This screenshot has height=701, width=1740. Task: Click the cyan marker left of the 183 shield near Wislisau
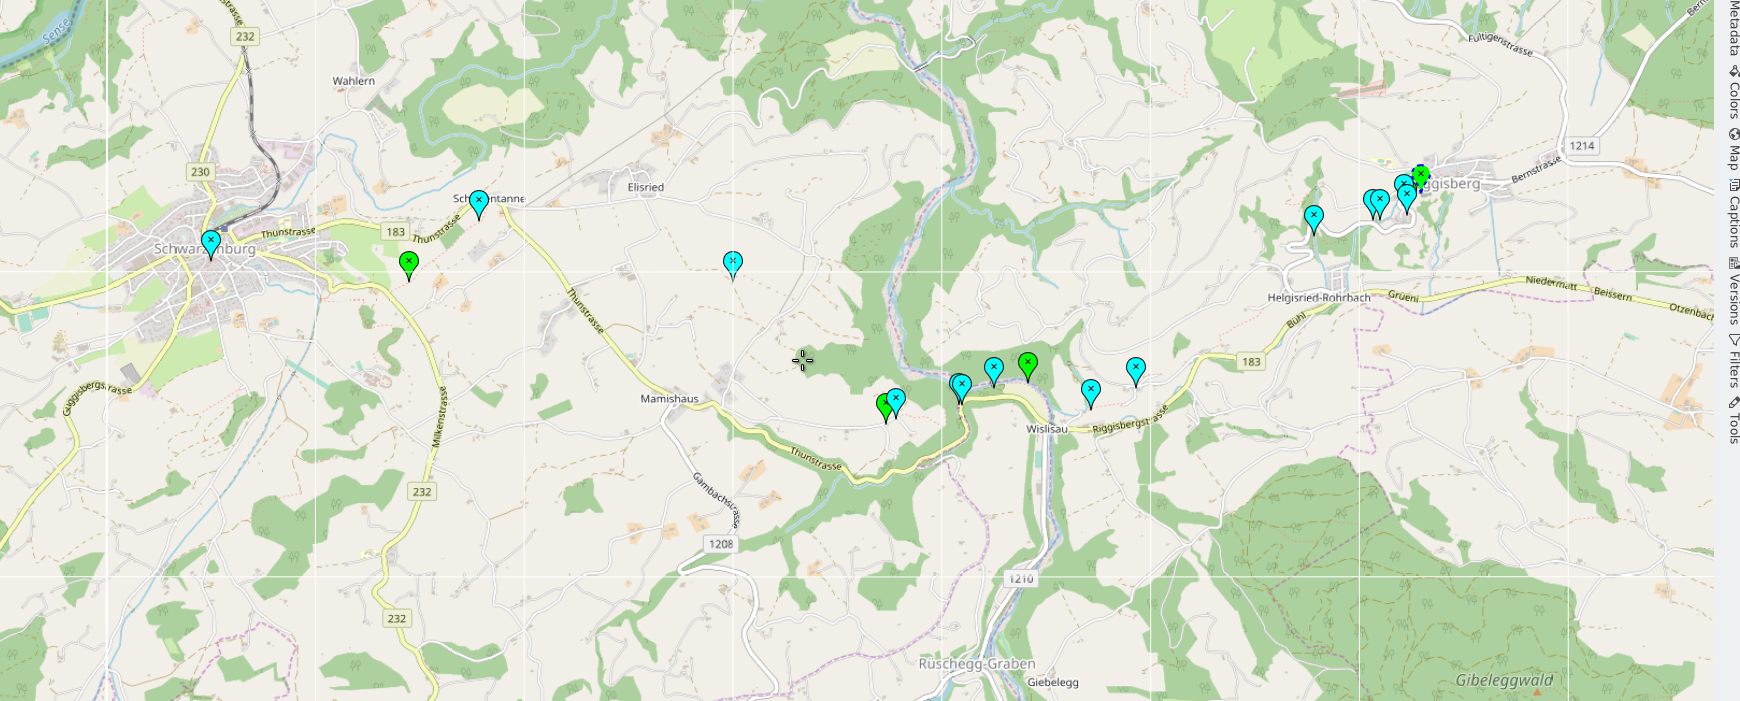[x=1136, y=371]
